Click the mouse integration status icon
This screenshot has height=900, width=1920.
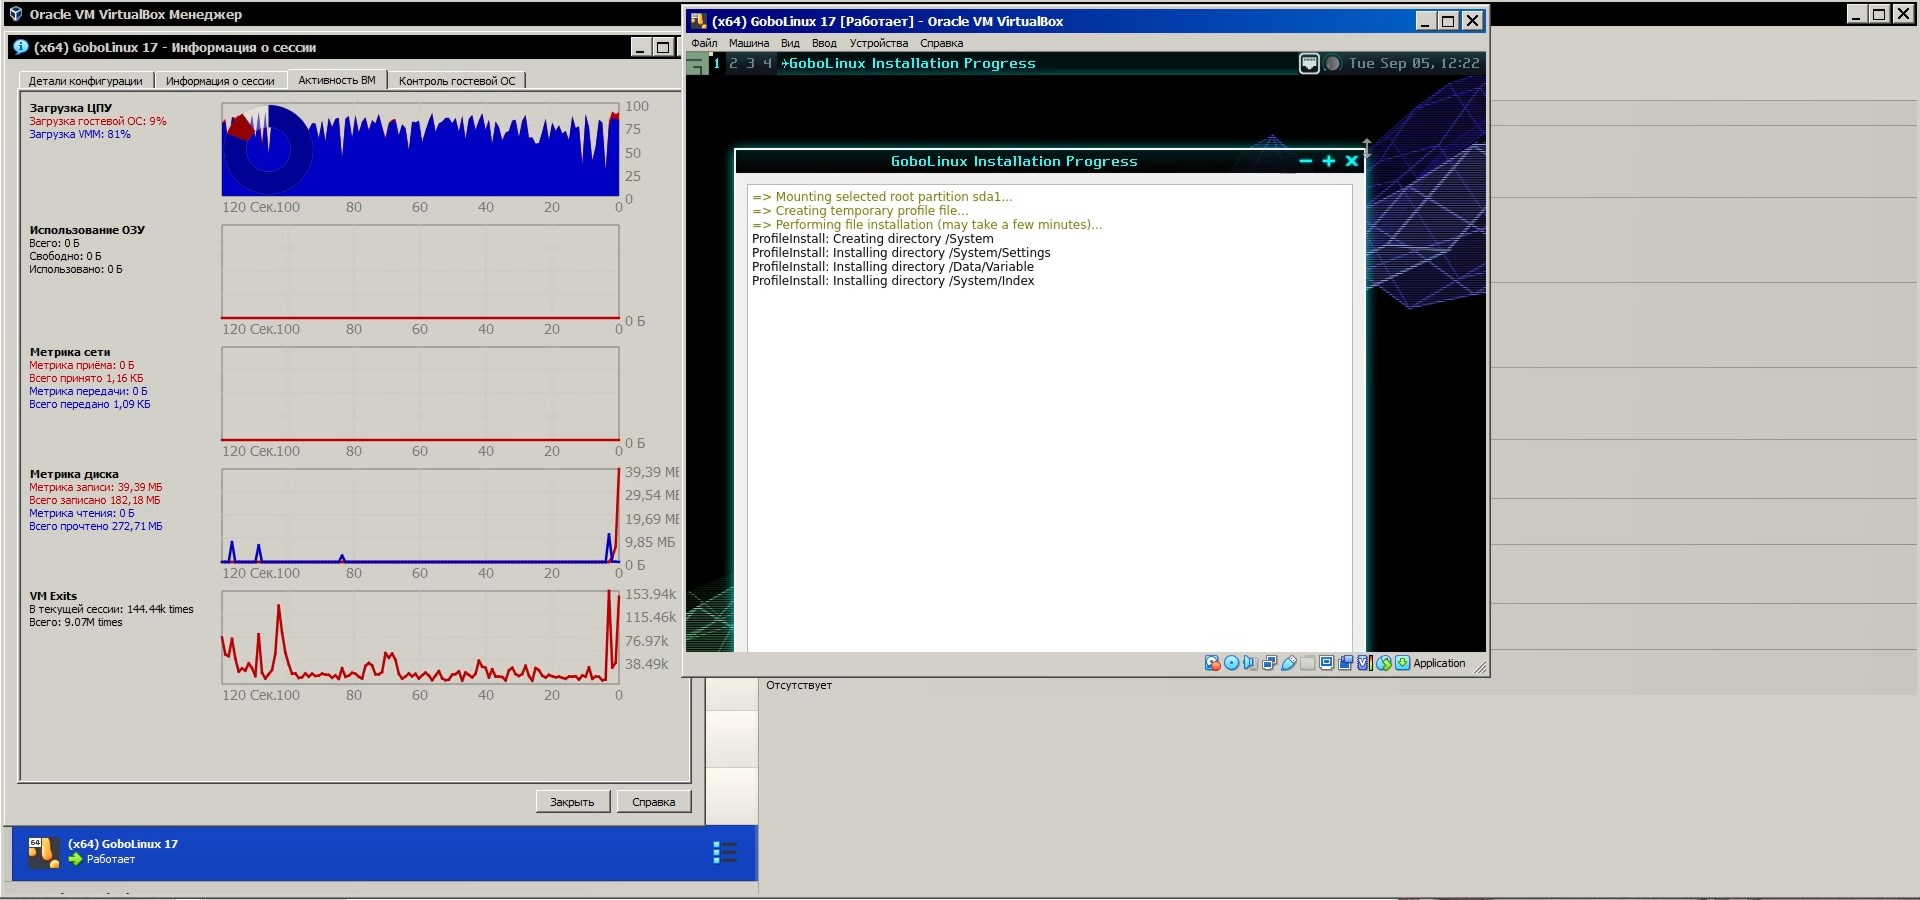(x=1384, y=663)
